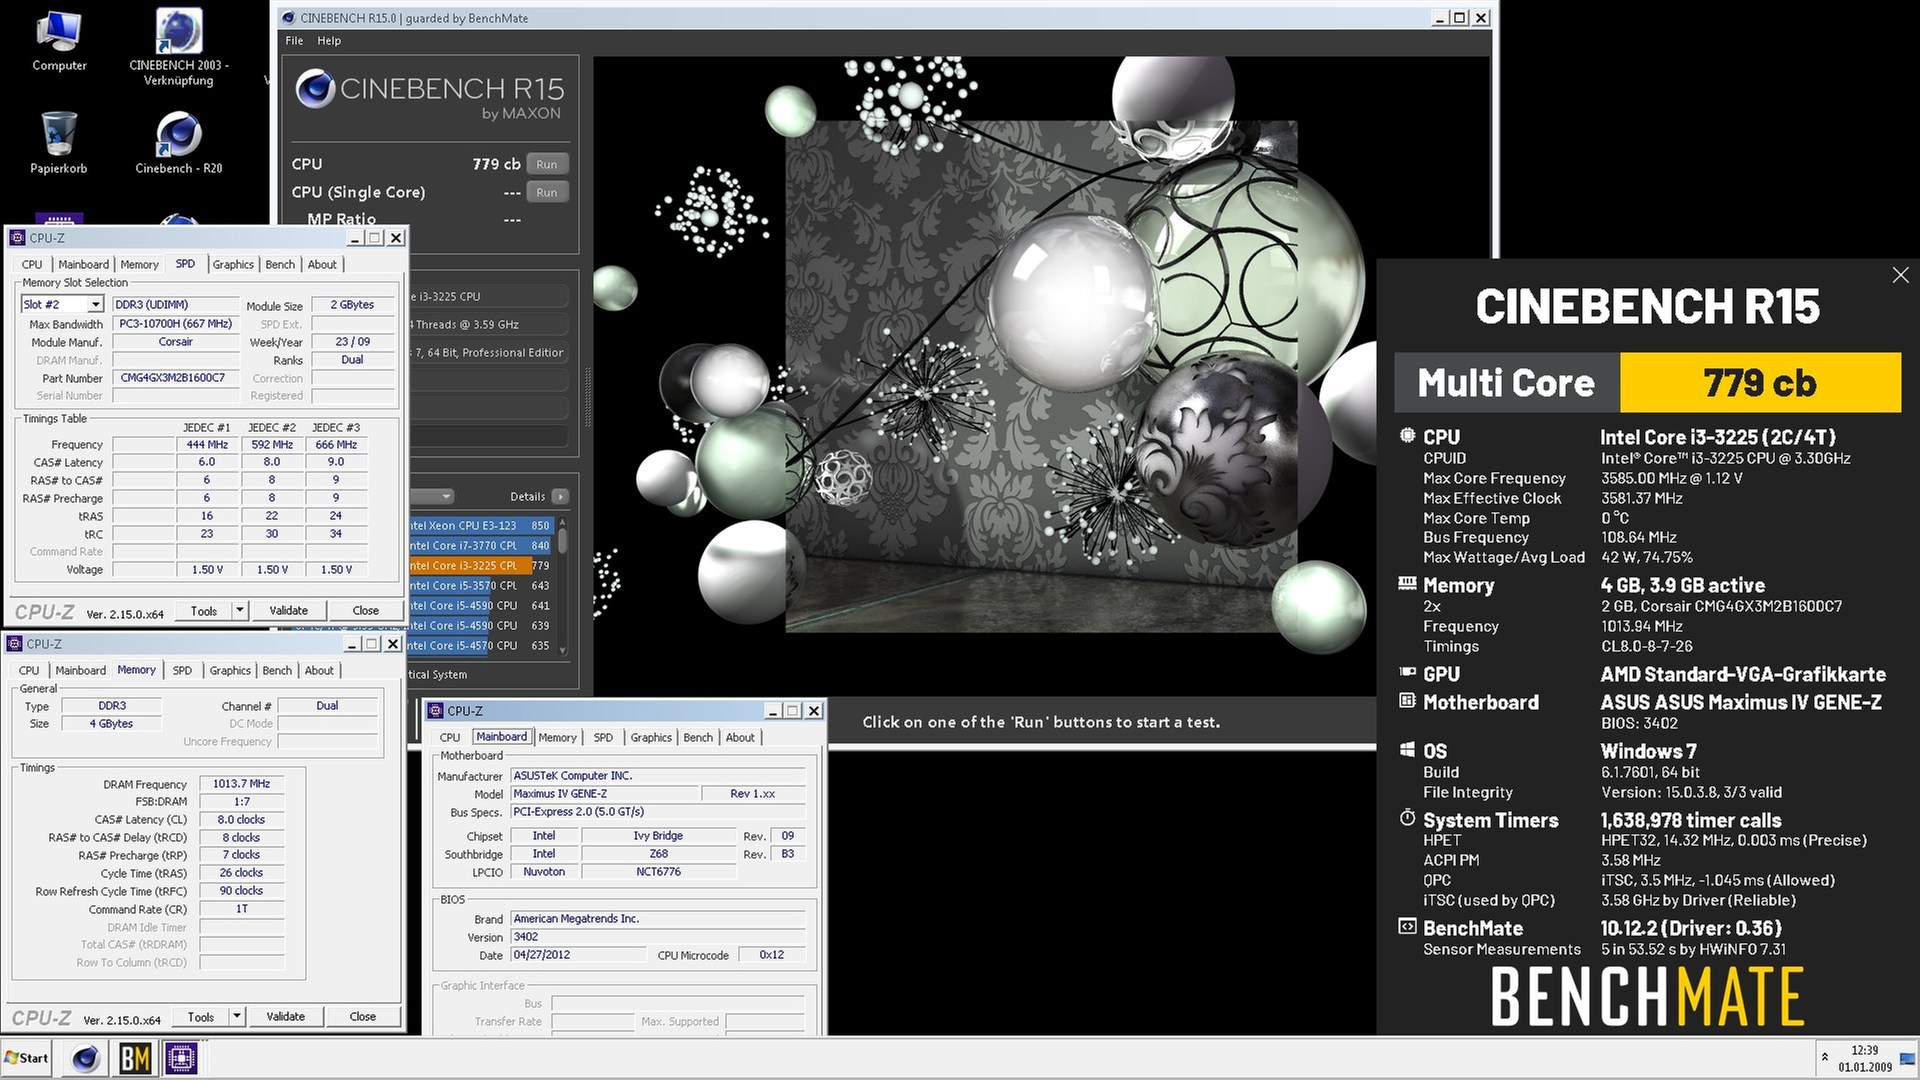1920x1080 pixels.
Task: Switch to Bench tab in Mainboard window
Action: pos(698,737)
